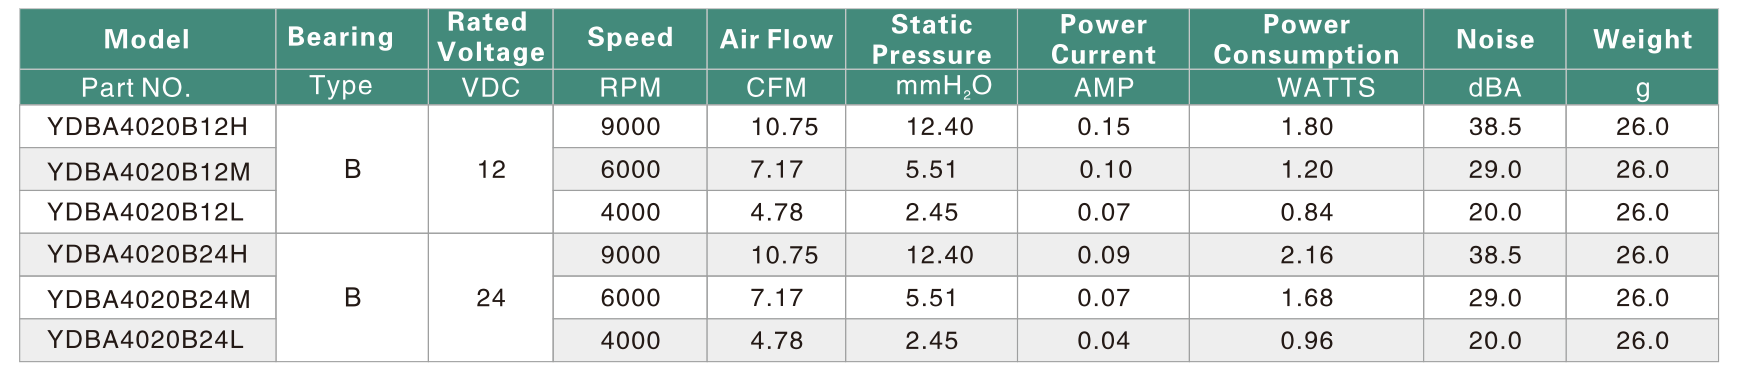Click the 2.16 watts value
This screenshot has width=1737, height=382.
pos(1307,255)
